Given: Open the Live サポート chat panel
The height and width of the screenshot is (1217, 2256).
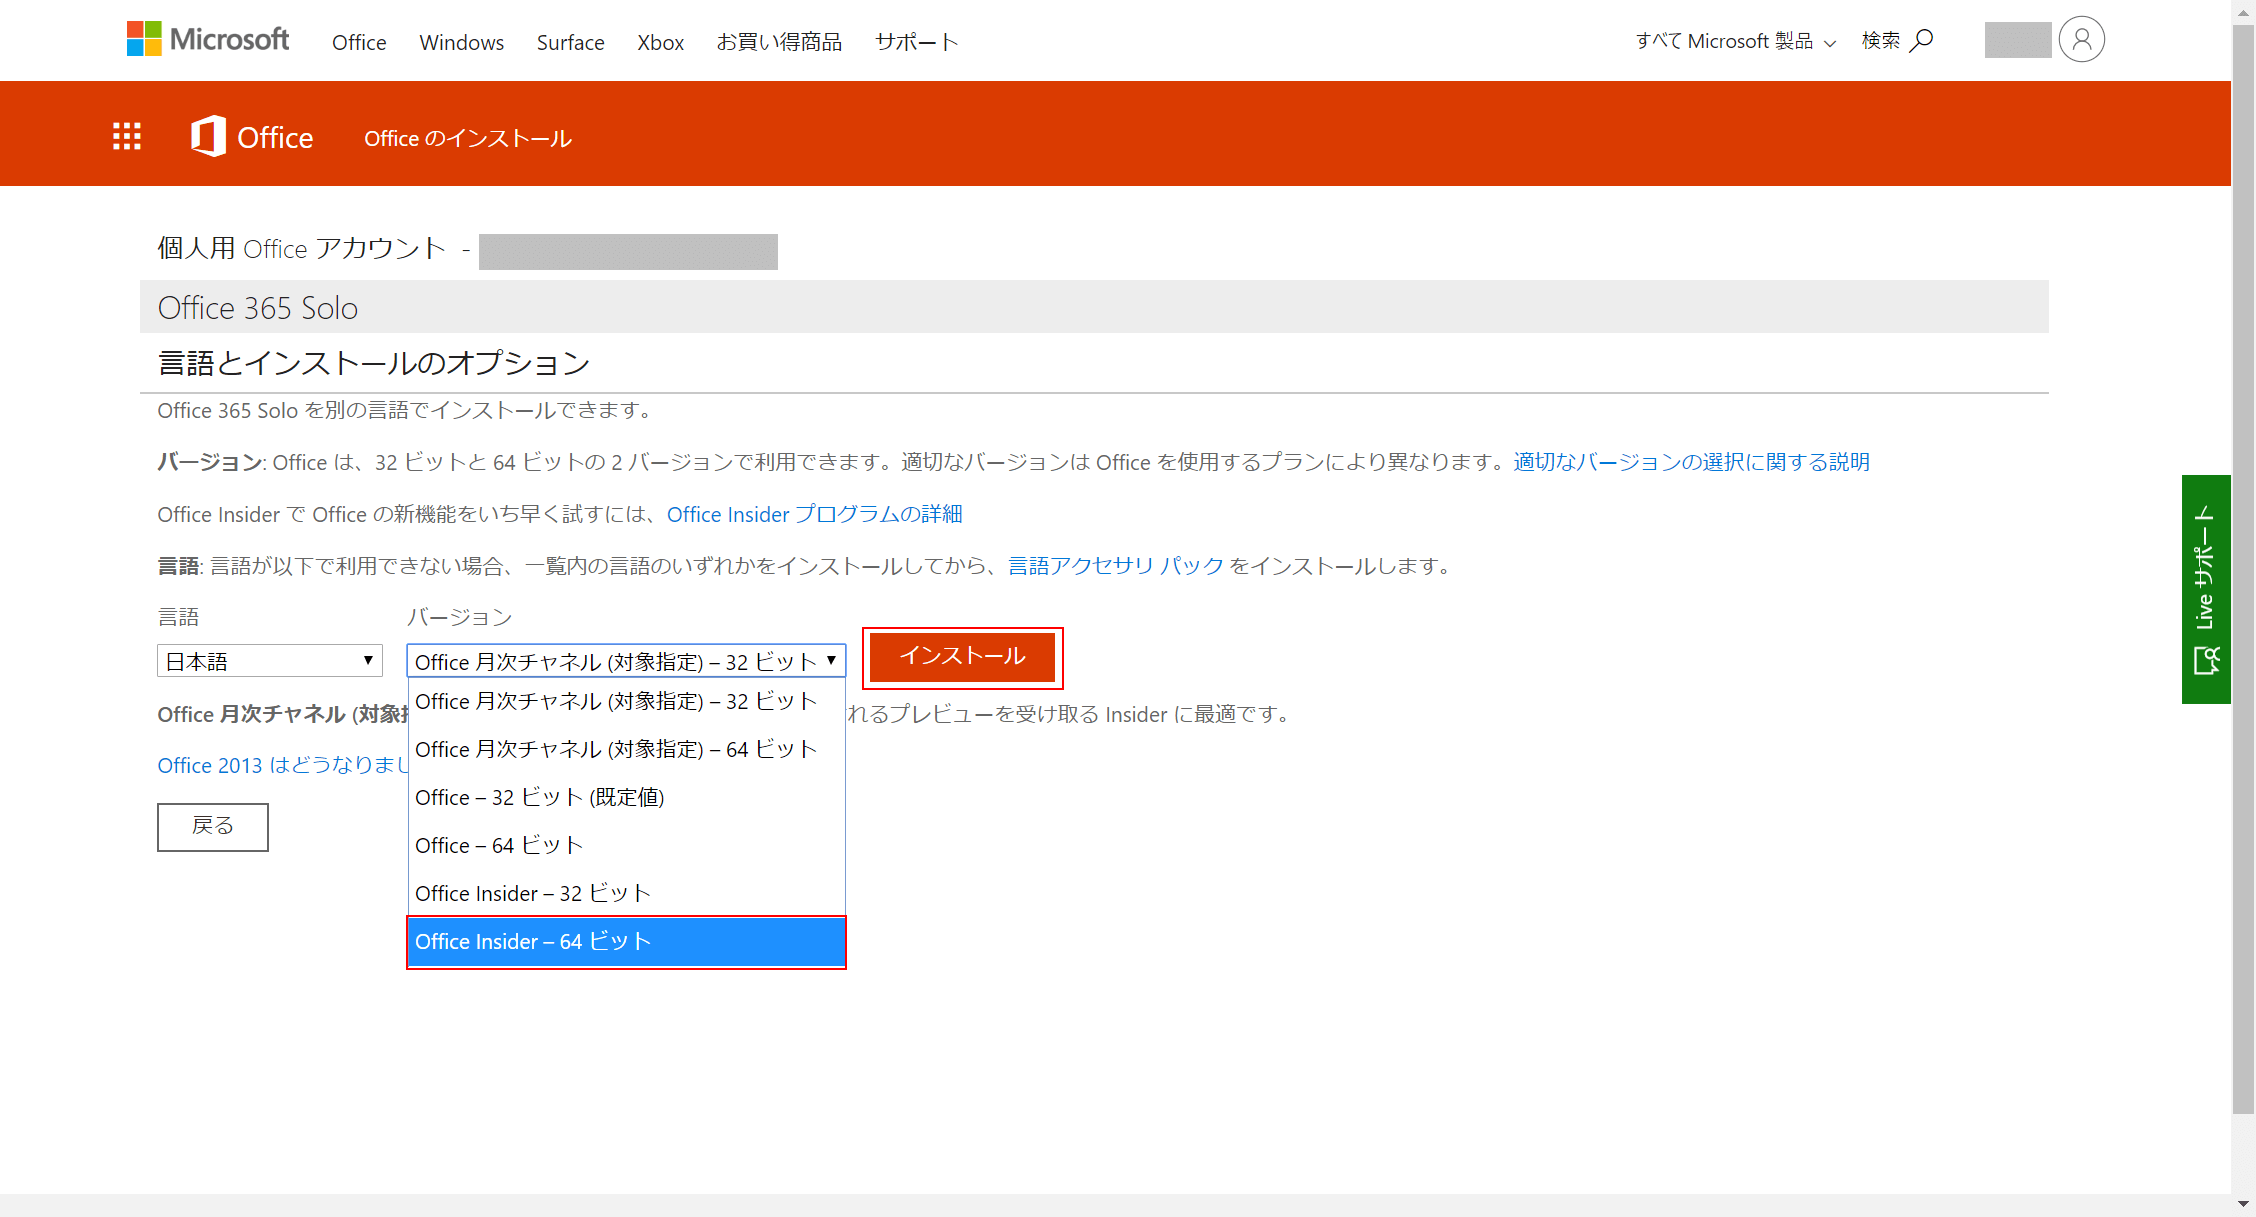Looking at the screenshot, I should 2205,589.
